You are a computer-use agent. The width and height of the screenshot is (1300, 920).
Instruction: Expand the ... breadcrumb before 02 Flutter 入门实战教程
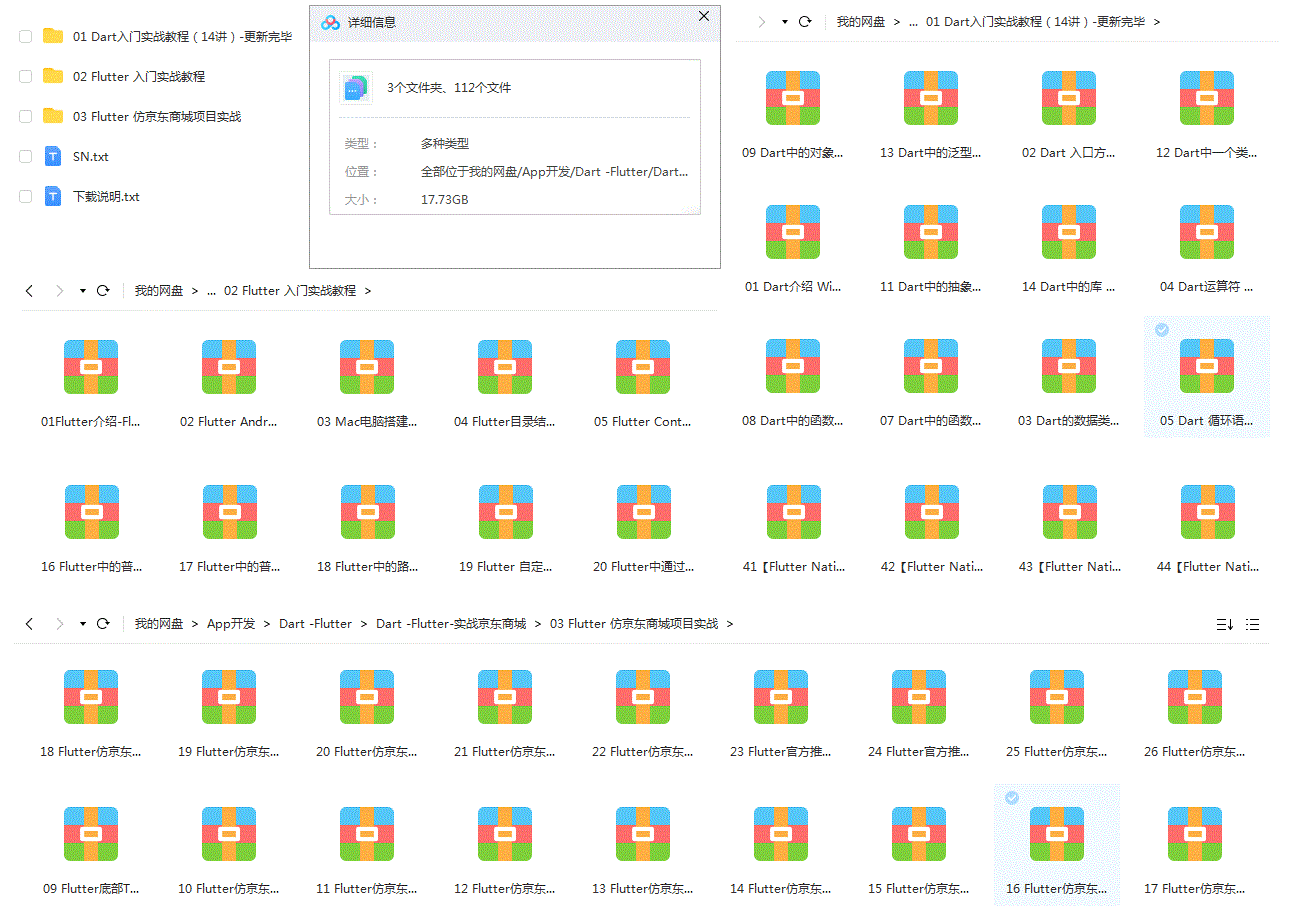pyautogui.click(x=211, y=290)
